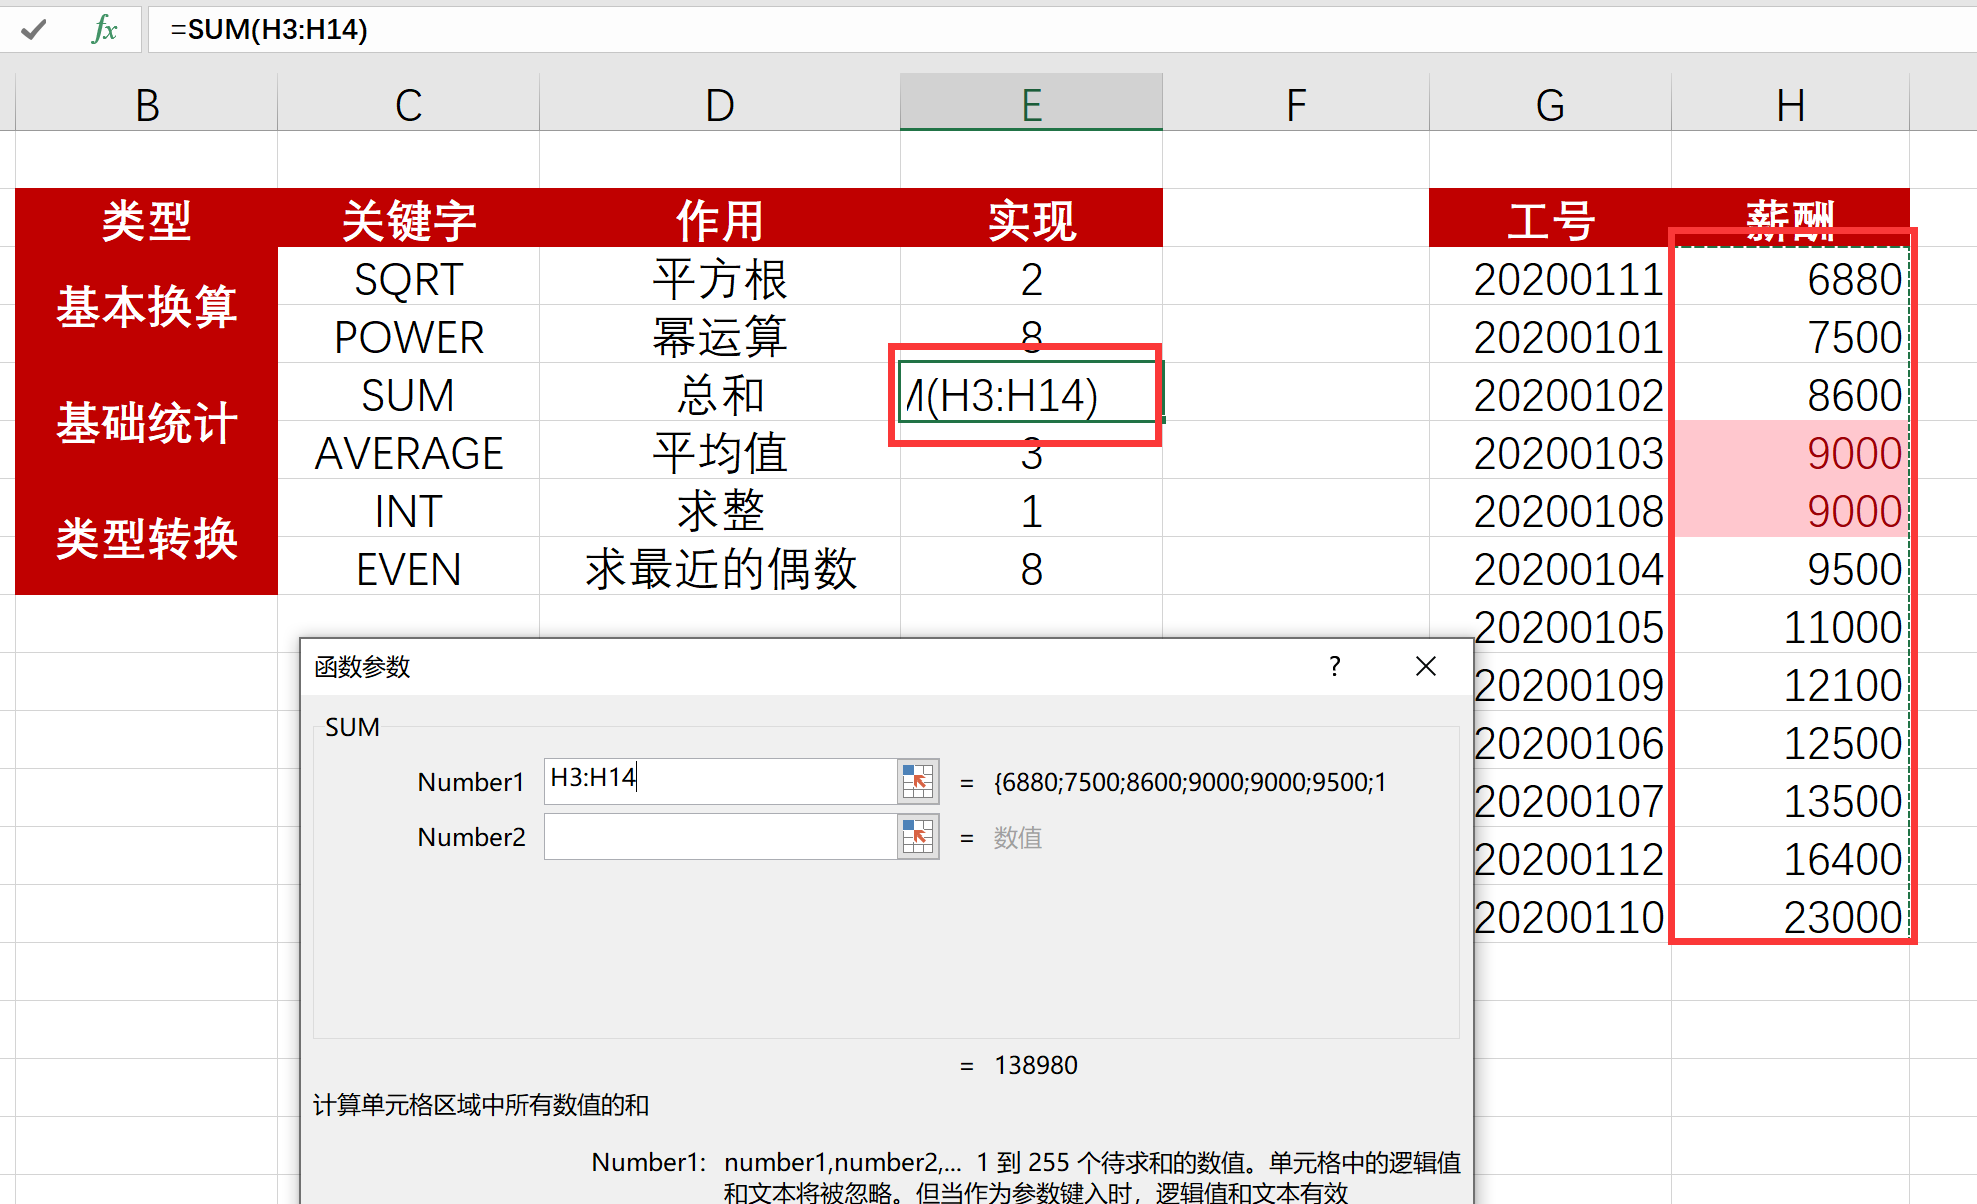Select column H header
The height and width of the screenshot is (1204, 1977).
point(1790,104)
